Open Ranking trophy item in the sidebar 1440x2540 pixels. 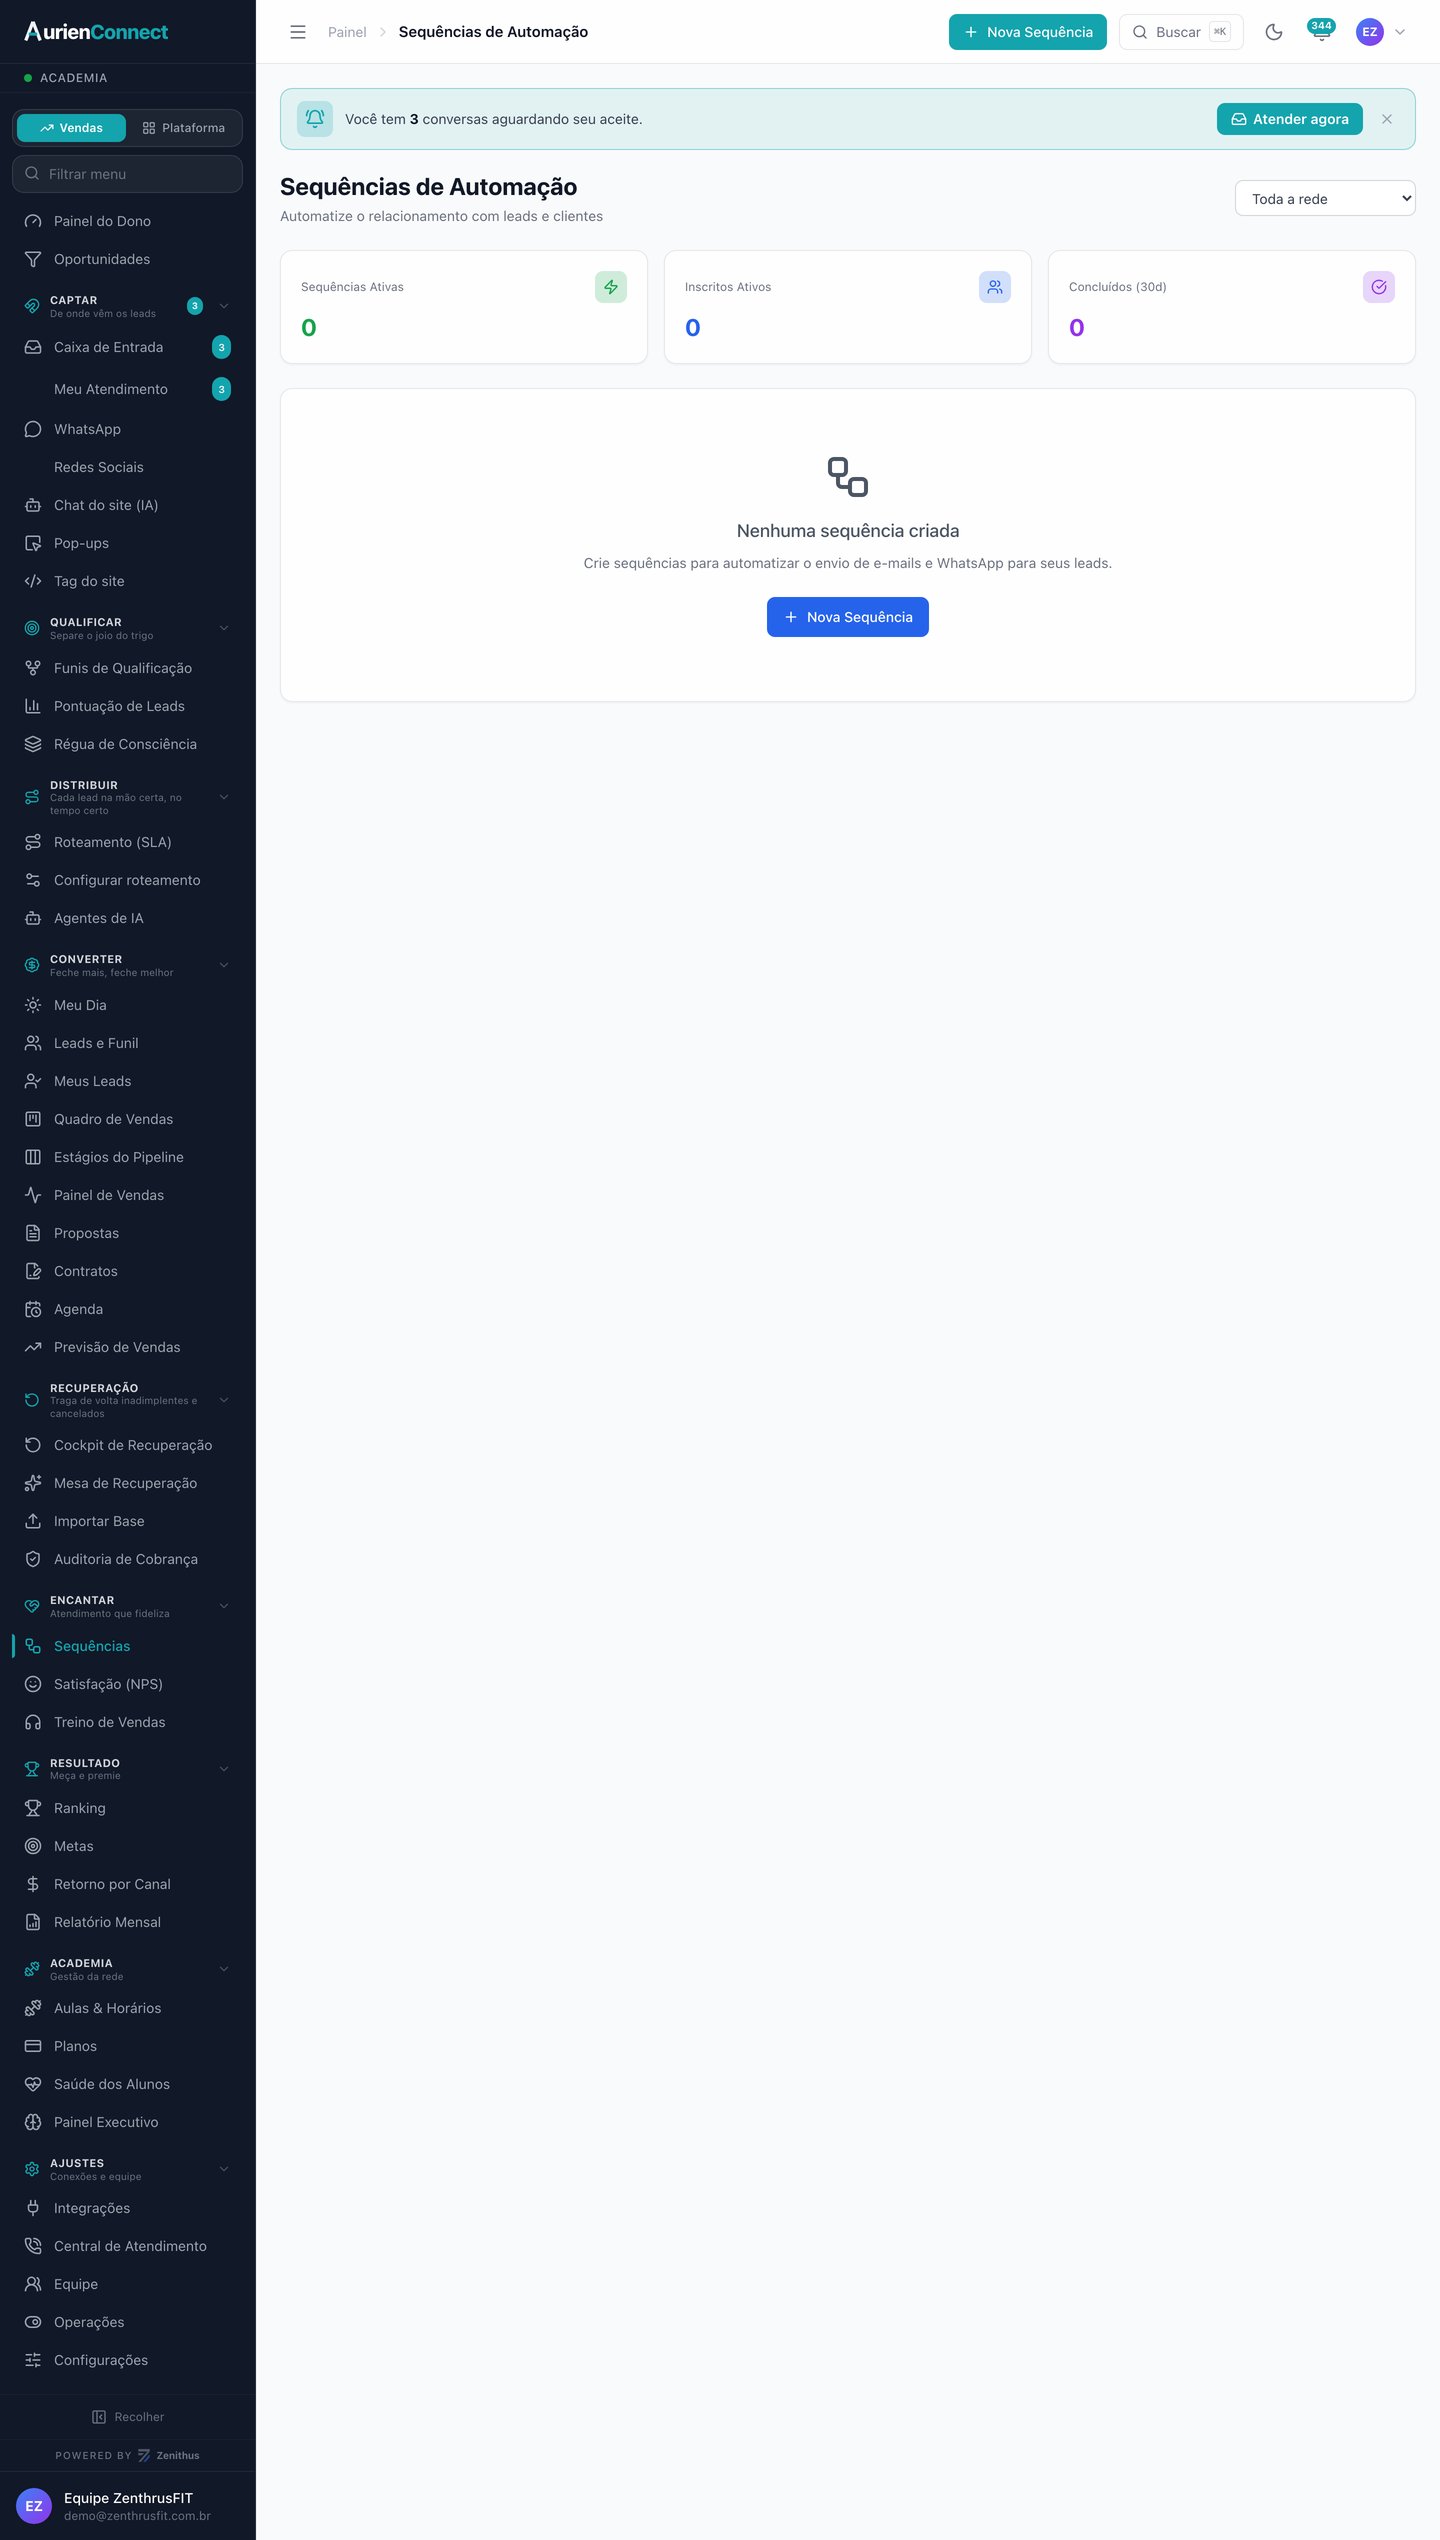128,1808
